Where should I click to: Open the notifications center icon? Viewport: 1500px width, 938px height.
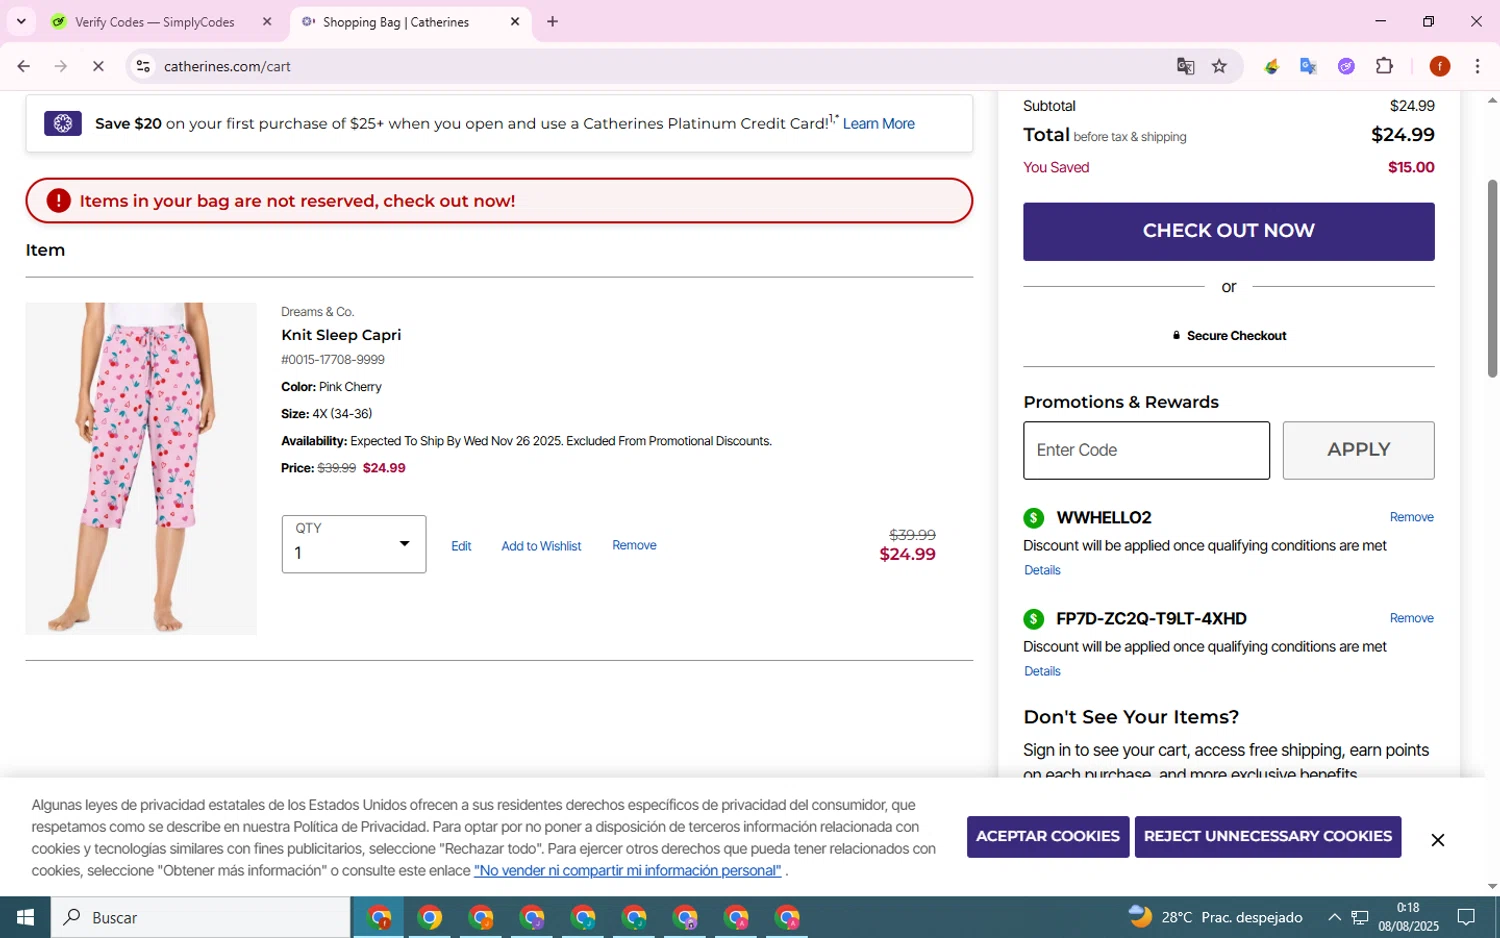point(1466,917)
